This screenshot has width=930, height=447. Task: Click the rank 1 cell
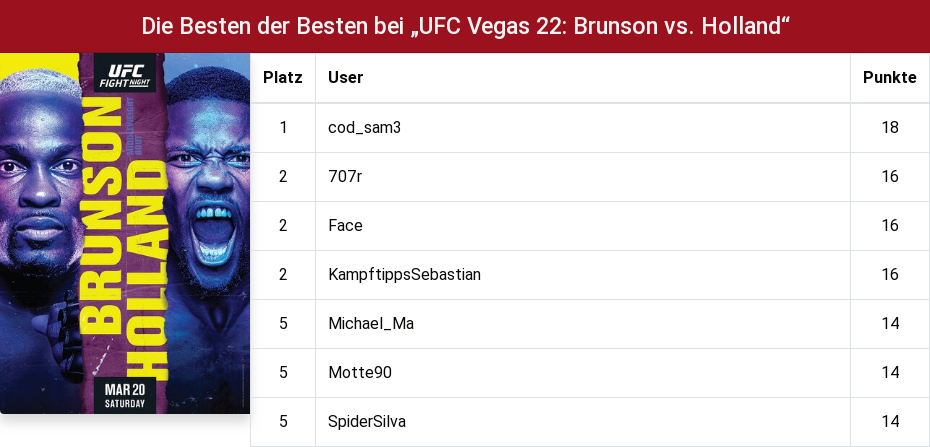(283, 128)
